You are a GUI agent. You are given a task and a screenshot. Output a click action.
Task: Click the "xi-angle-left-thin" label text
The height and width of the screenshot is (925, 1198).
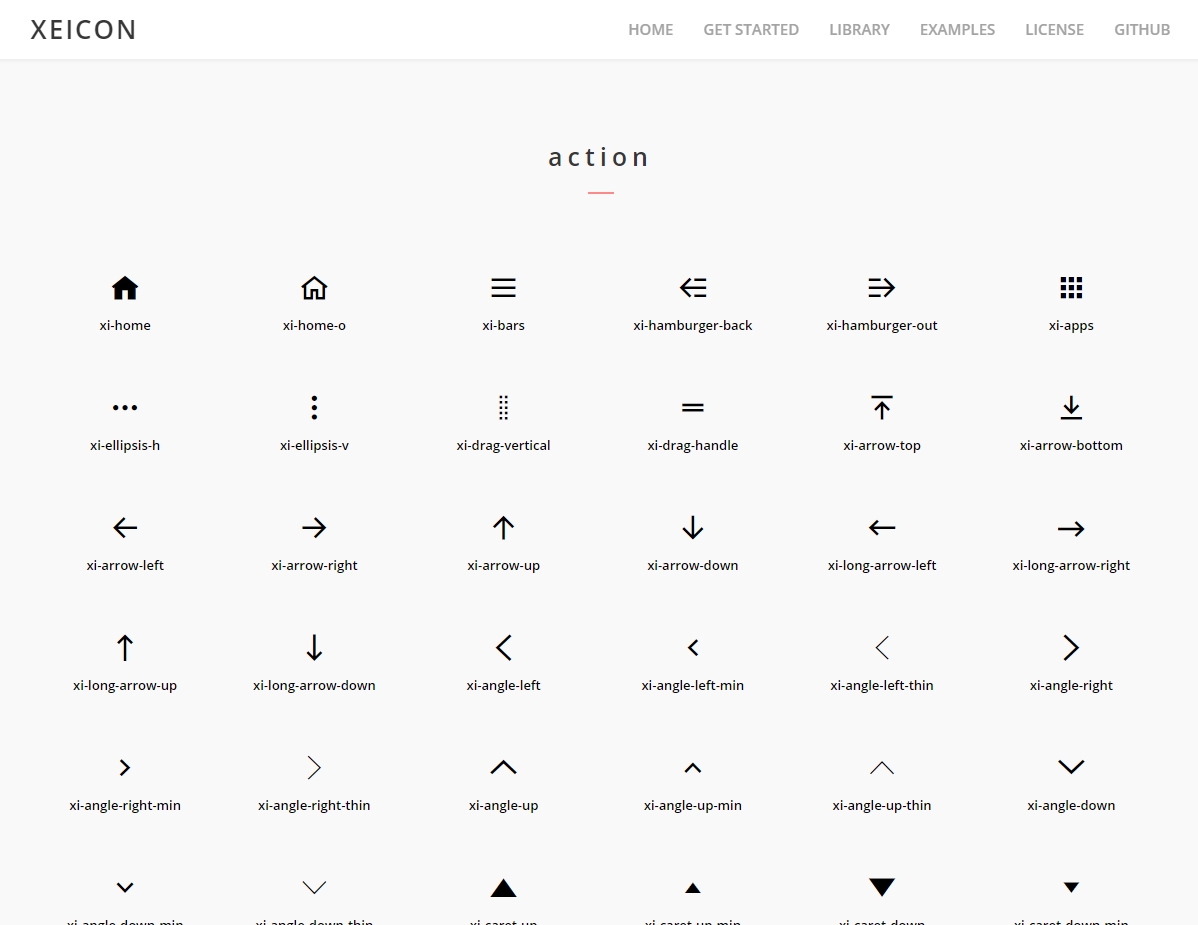(x=882, y=685)
